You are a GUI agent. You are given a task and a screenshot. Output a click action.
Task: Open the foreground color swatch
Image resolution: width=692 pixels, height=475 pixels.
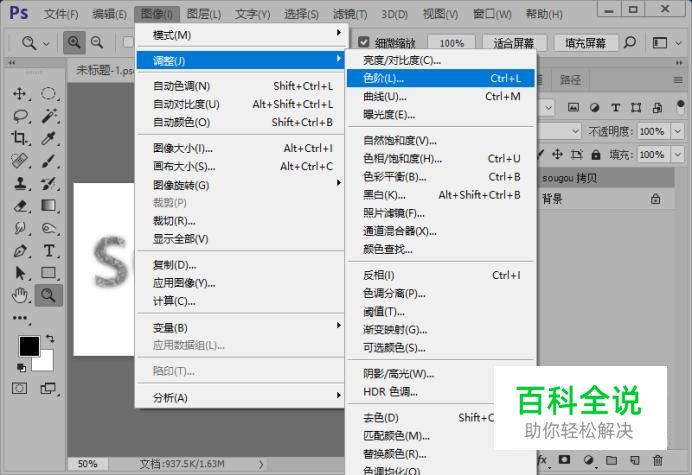pyautogui.click(x=29, y=346)
